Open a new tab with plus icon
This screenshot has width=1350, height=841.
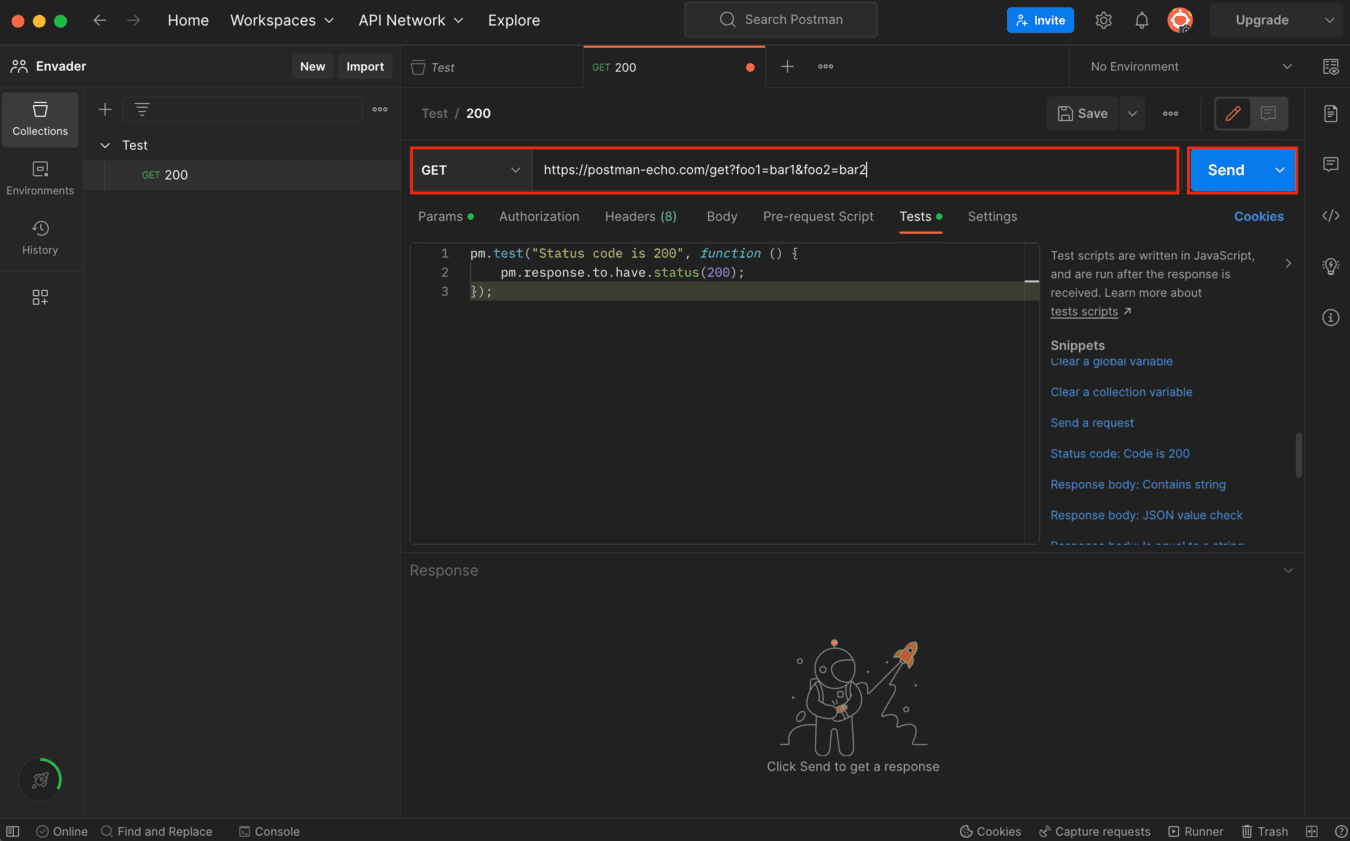point(787,66)
